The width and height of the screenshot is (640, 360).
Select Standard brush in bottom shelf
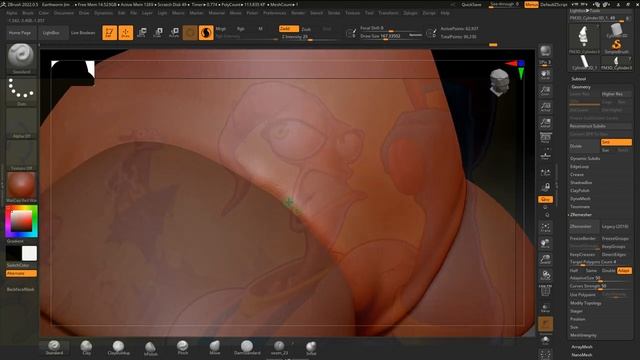(x=54, y=348)
